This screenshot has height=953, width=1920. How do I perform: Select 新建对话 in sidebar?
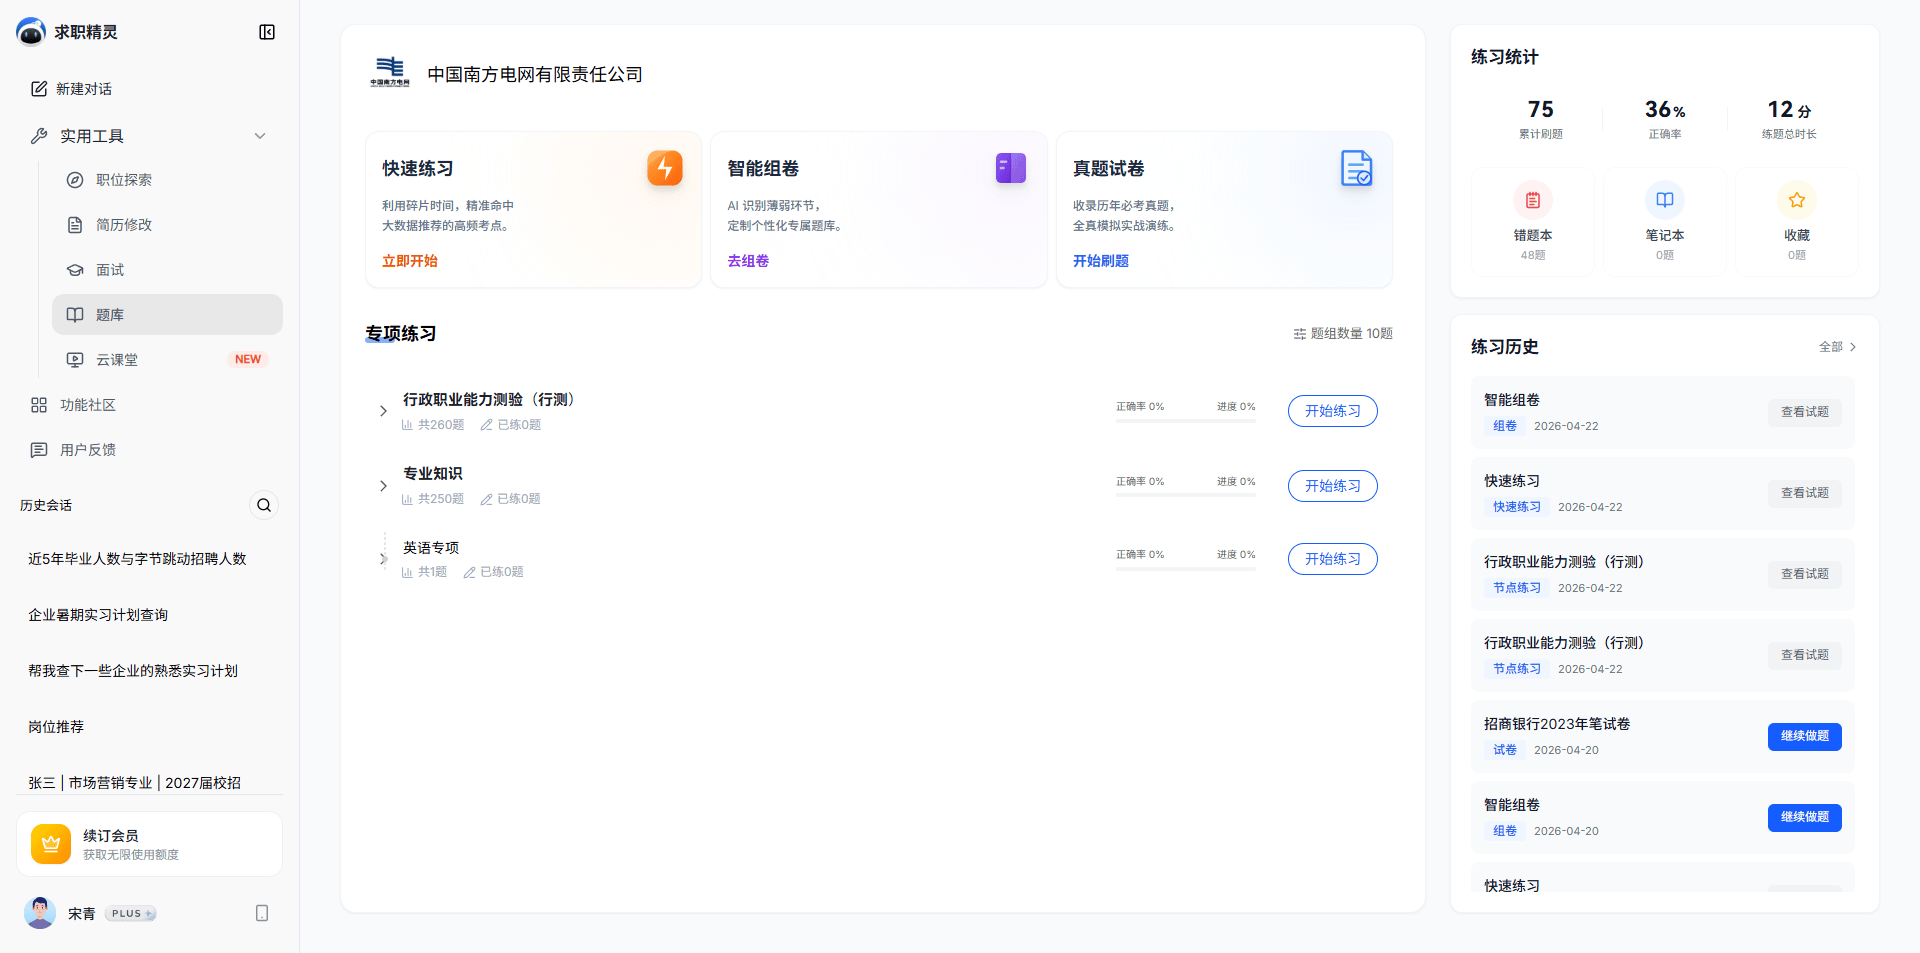coord(150,89)
